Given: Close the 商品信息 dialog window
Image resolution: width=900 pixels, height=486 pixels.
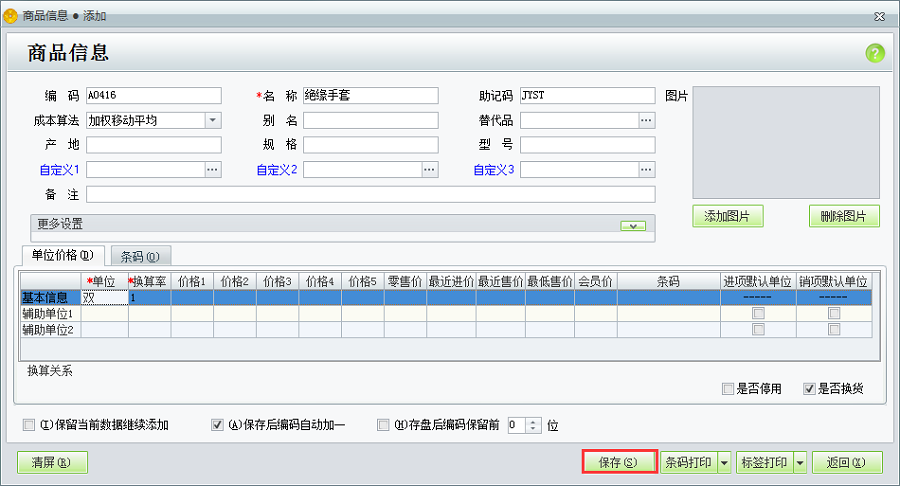Looking at the screenshot, I should (x=879, y=17).
